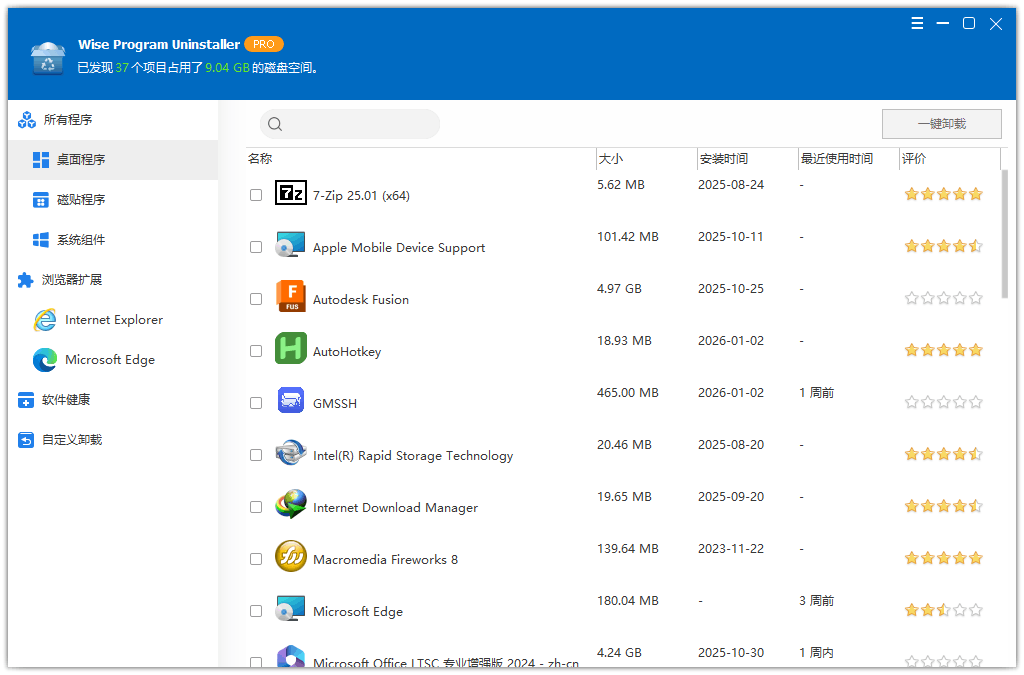Screen dimensions: 1024x675
Task: Tick the Apple Mobile Device Support checkbox
Action: [256, 247]
